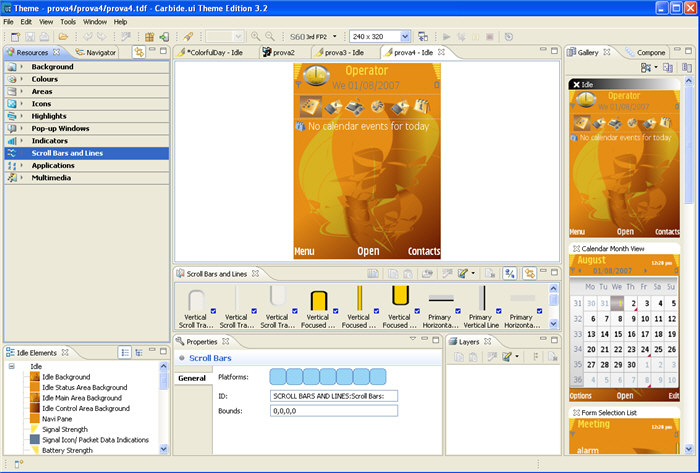Image resolution: width=700 pixels, height=473 pixels.
Task: Expand the Background resource category
Action: pyautogui.click(x=20, y=66)
